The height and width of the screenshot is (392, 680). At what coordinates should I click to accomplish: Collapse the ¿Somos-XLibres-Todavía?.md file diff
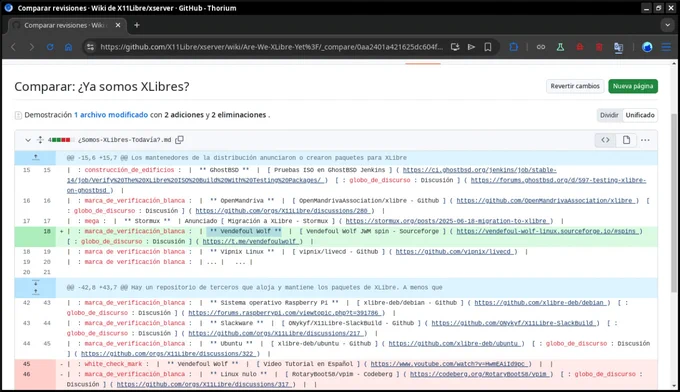tap(28, 140)
